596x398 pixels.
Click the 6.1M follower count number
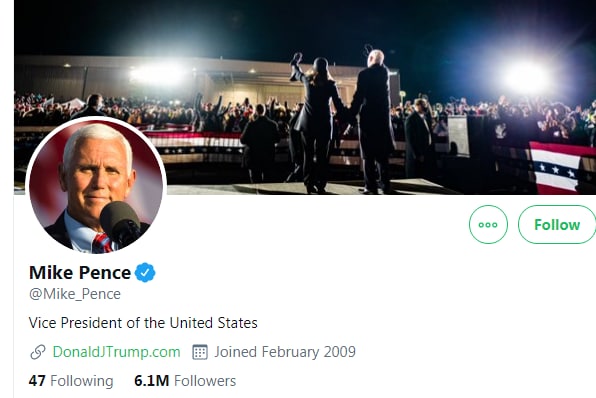152,381
